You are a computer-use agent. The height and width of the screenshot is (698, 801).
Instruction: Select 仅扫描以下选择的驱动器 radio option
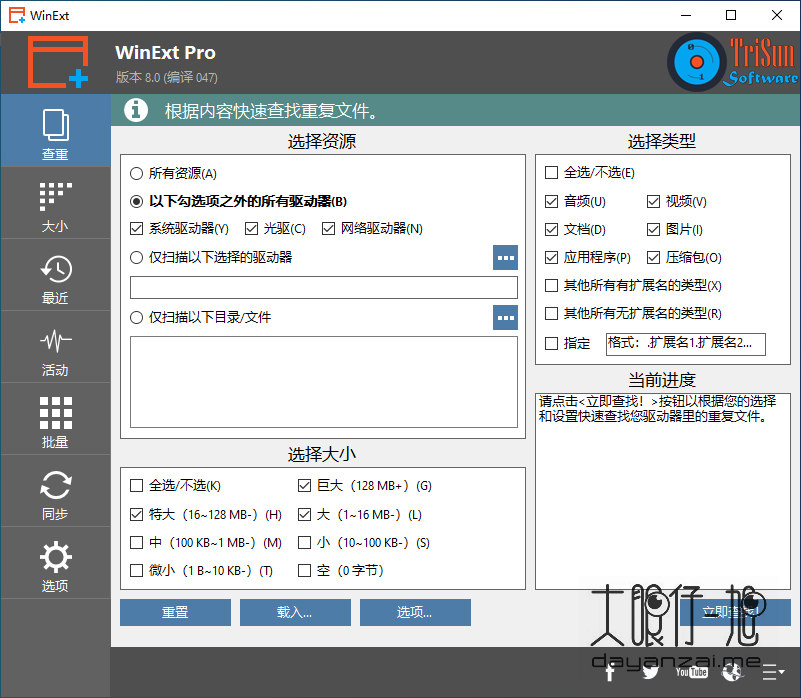pyautogui.click(x=211, y=258)
